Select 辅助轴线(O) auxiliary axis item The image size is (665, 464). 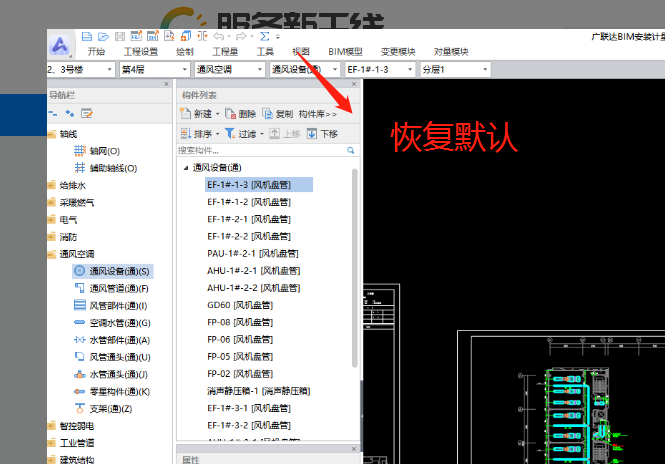[x=106, y=168]
